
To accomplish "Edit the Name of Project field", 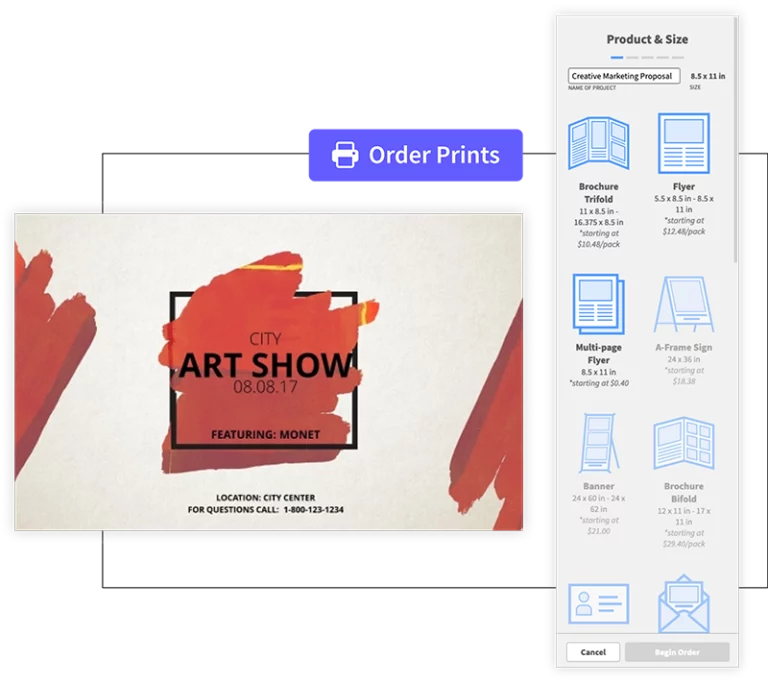I will pos(624,76).
